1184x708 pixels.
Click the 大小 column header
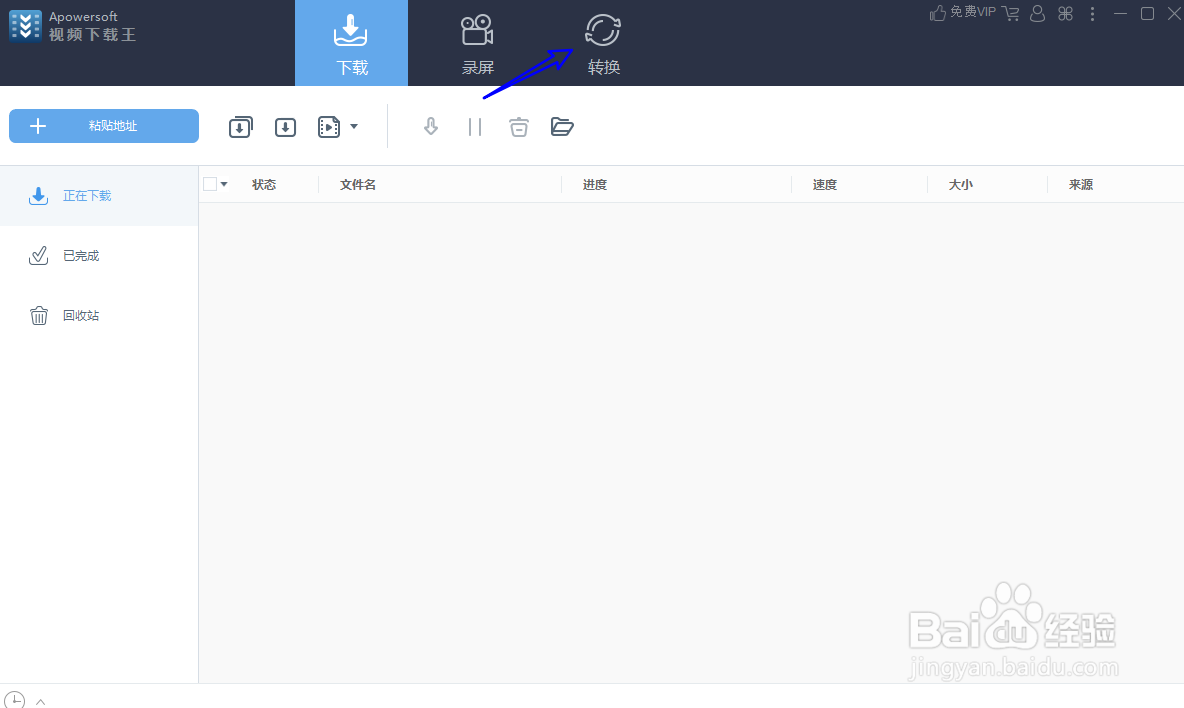[x=960, y=185]
